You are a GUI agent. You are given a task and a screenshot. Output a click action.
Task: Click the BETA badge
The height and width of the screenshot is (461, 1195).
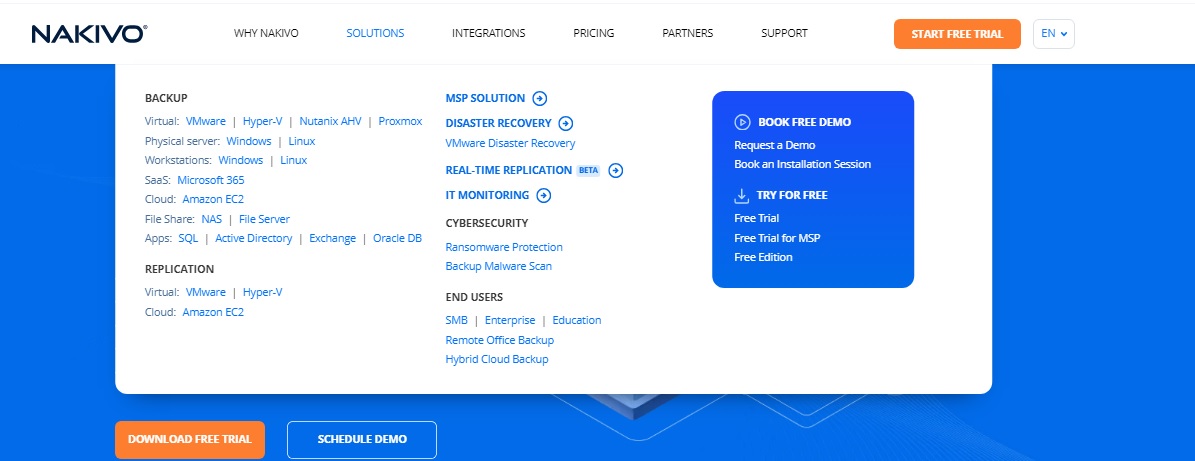pos(588,171)
